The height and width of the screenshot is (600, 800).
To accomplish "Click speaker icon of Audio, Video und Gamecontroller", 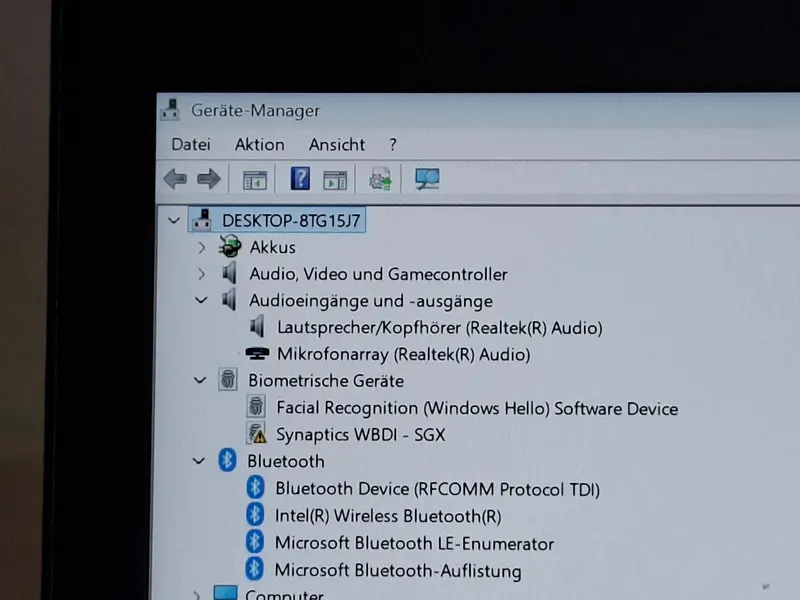I will [230, 273].
